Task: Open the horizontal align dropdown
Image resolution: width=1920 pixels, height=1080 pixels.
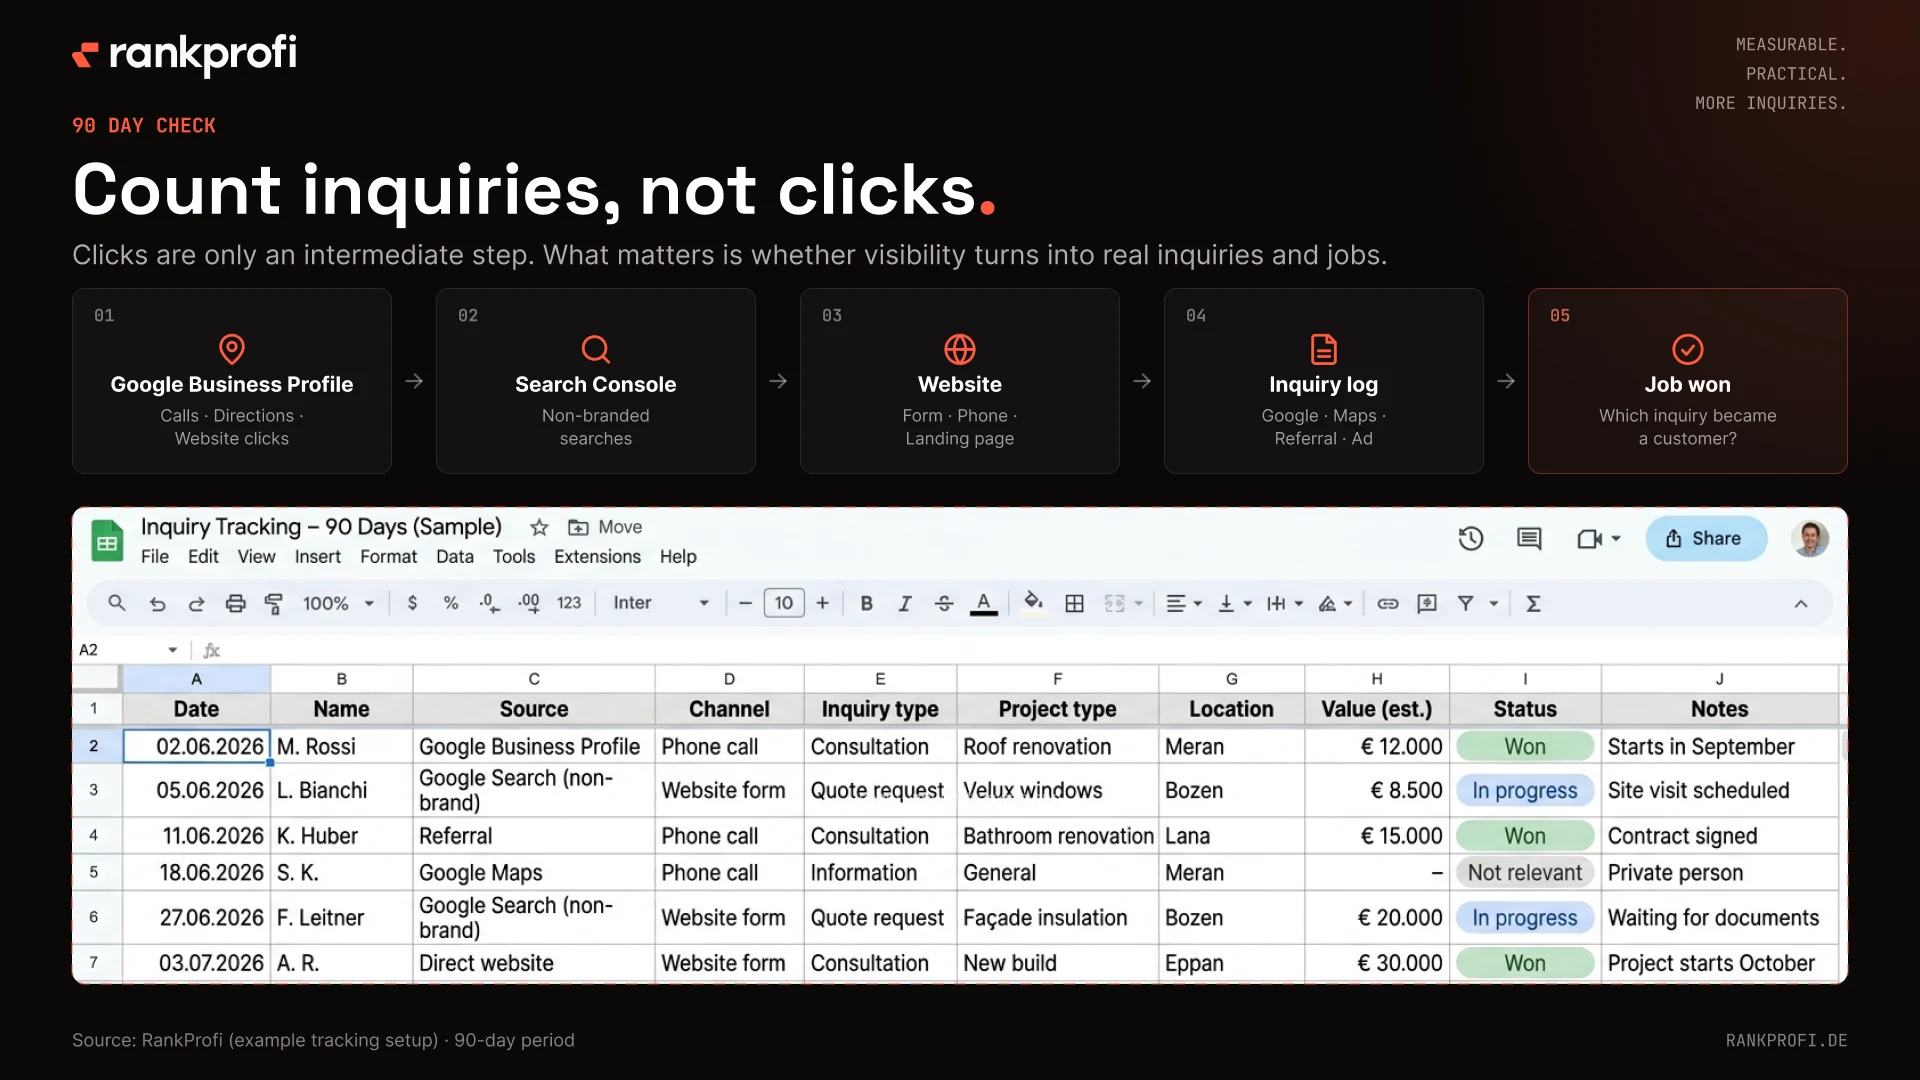Action: (x=1184, y=603)
